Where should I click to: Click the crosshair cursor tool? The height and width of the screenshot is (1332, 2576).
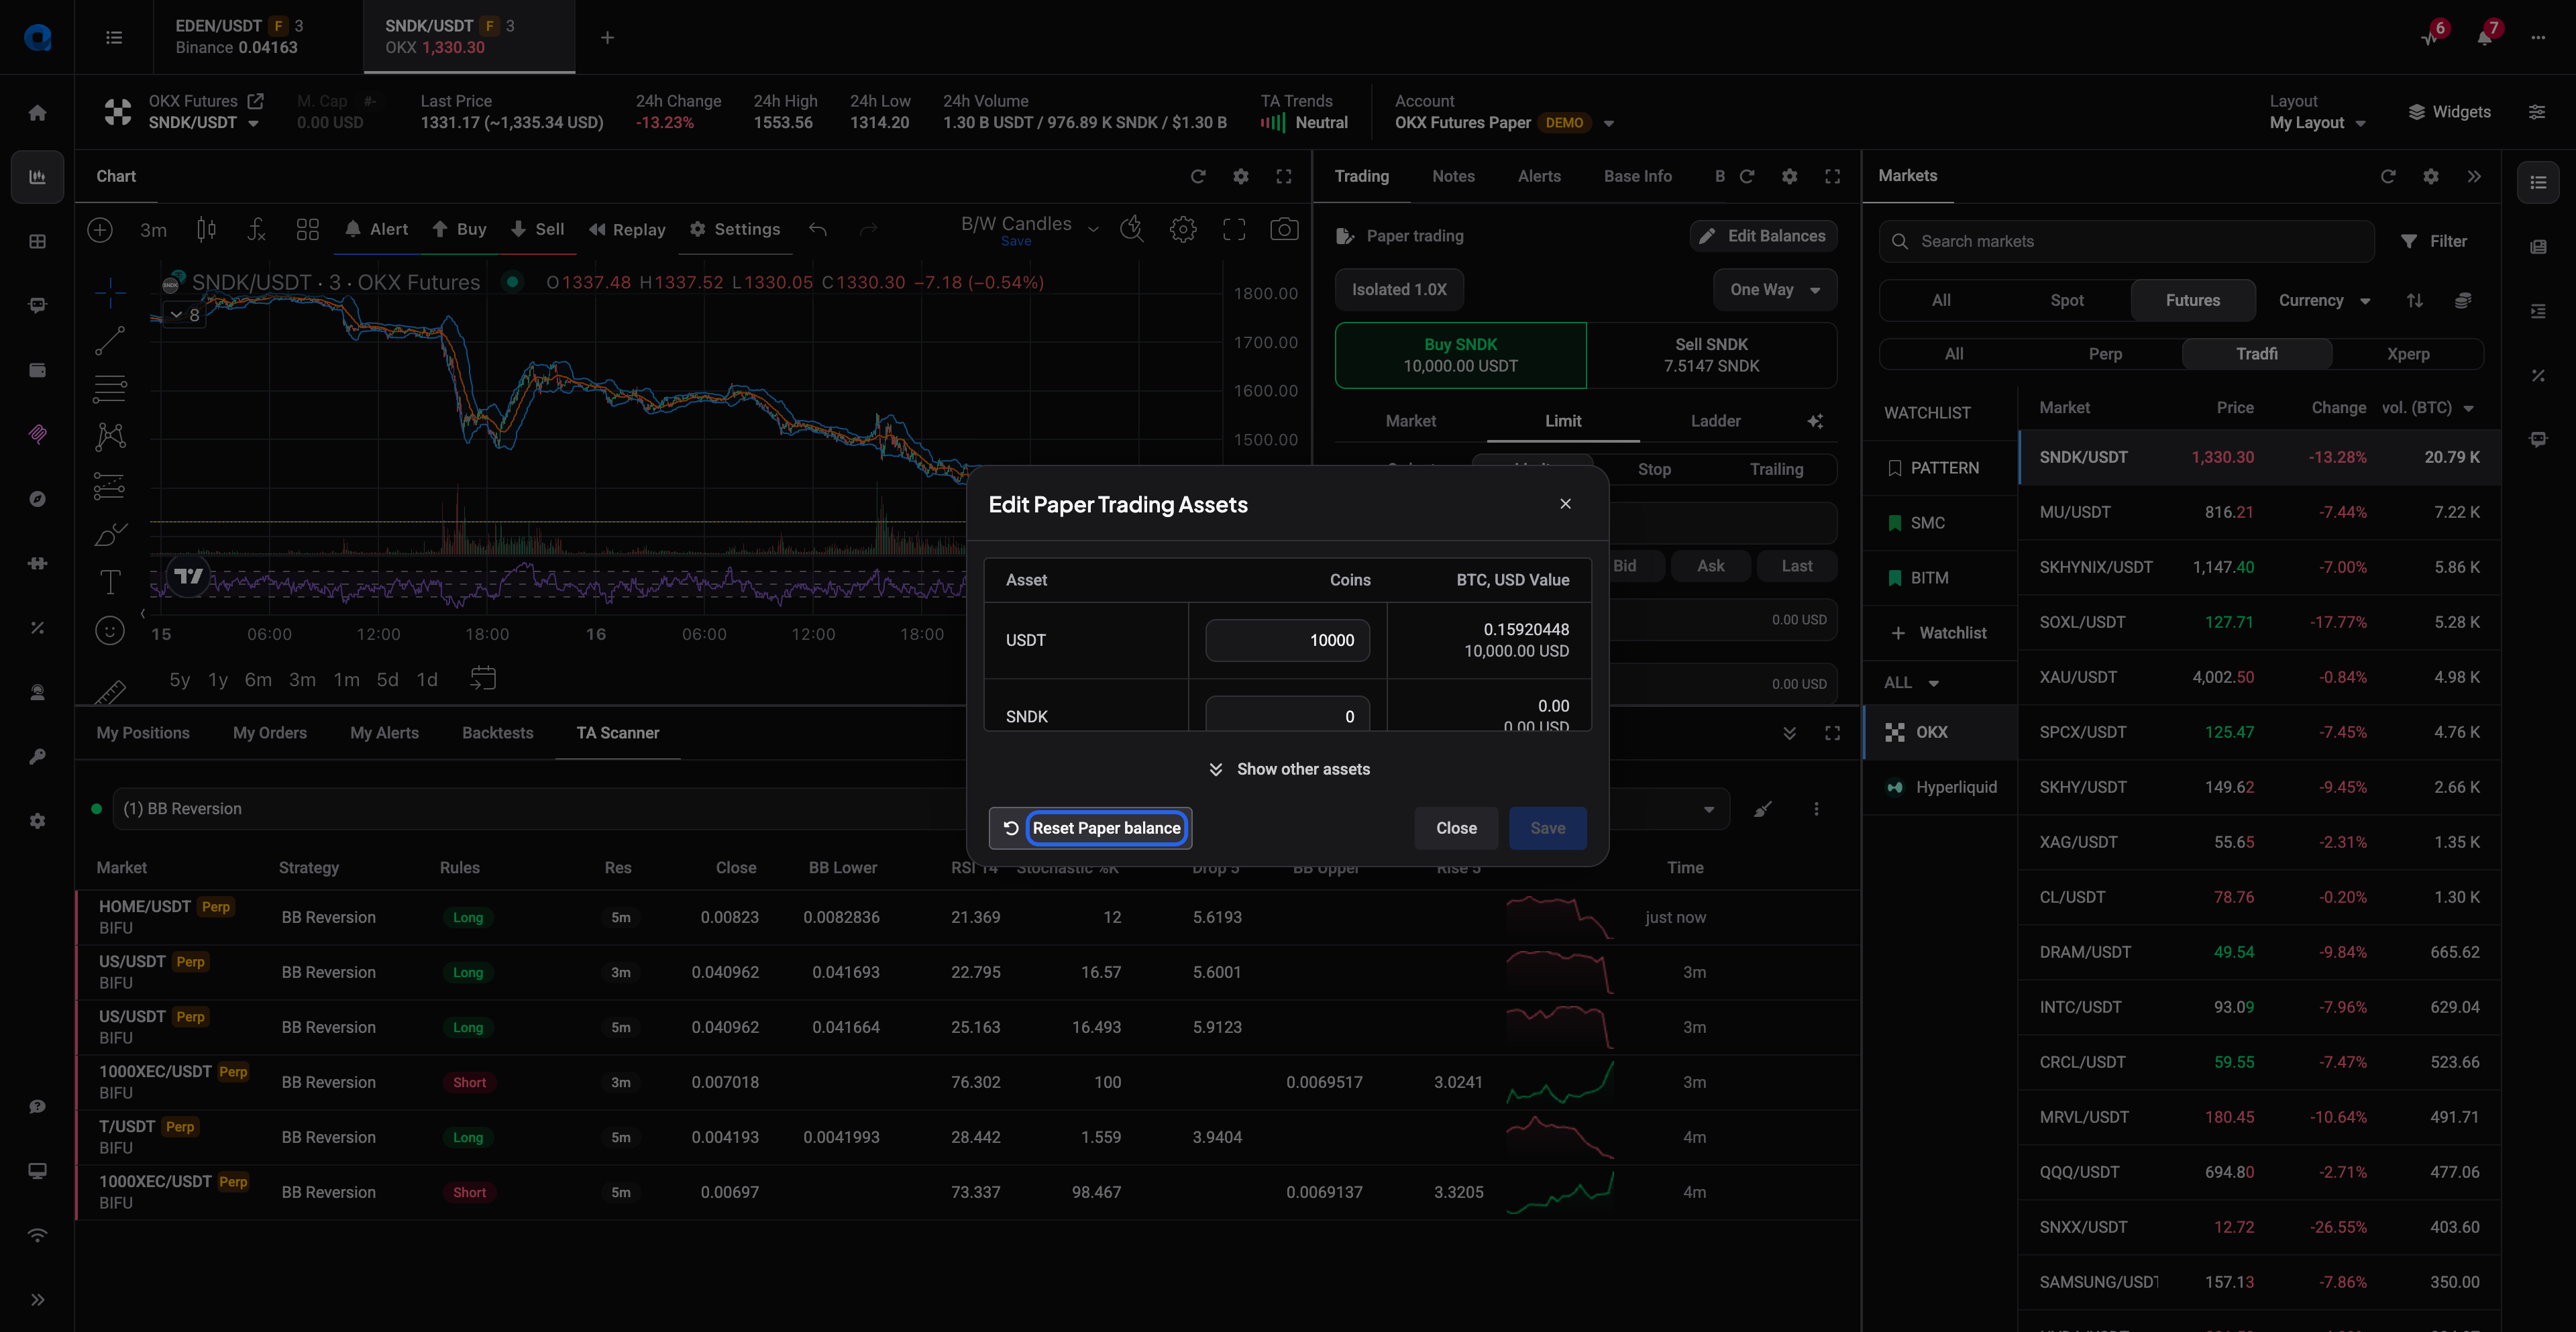pyautogui.click(x=110, y=292)
